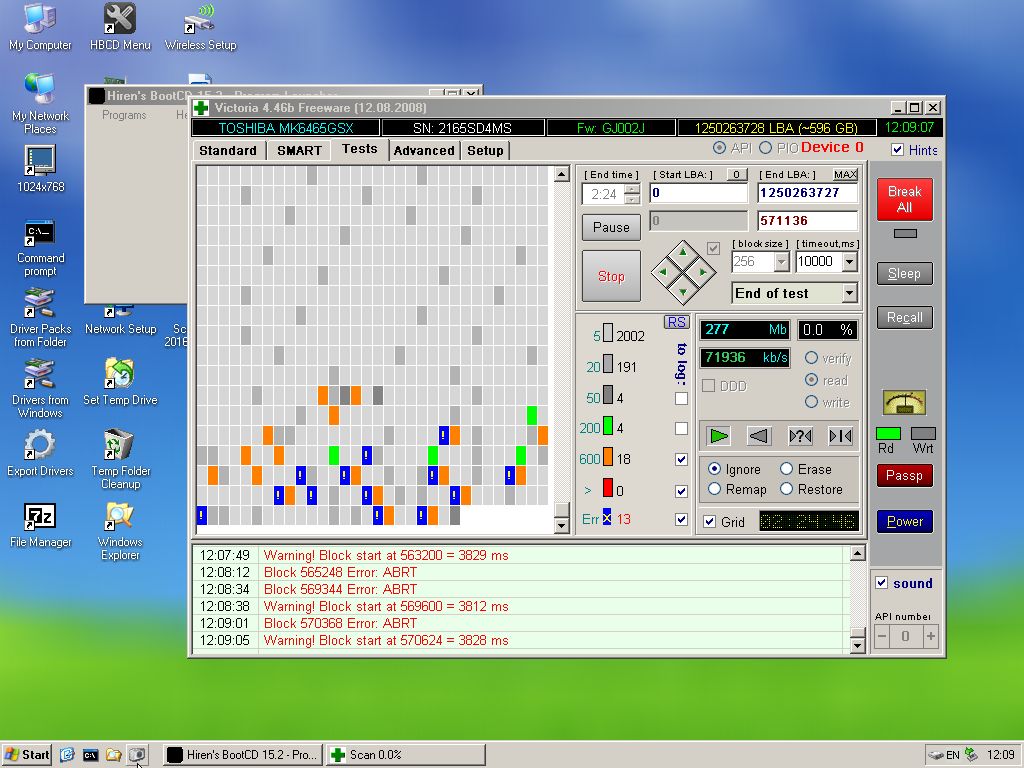Open File Manager 7z desktop icon
Image resolution: width=1024 pixels, height=768 pixels.
click(x=40, y=525)
